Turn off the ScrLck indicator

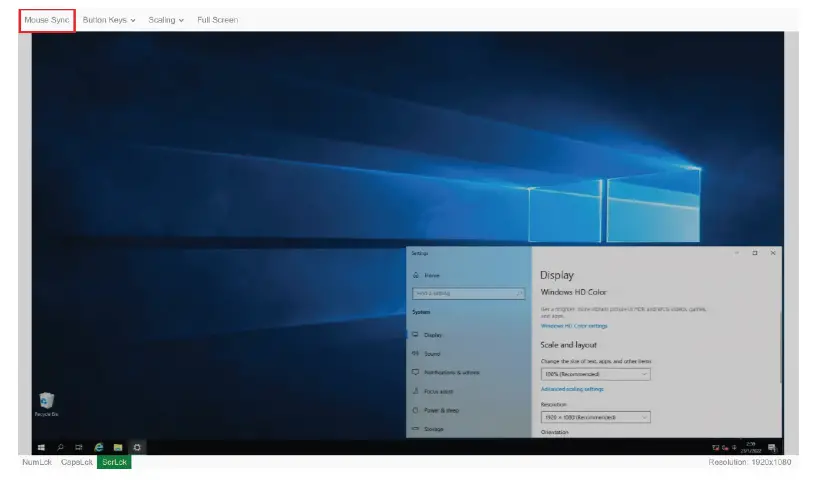point(114,462)
